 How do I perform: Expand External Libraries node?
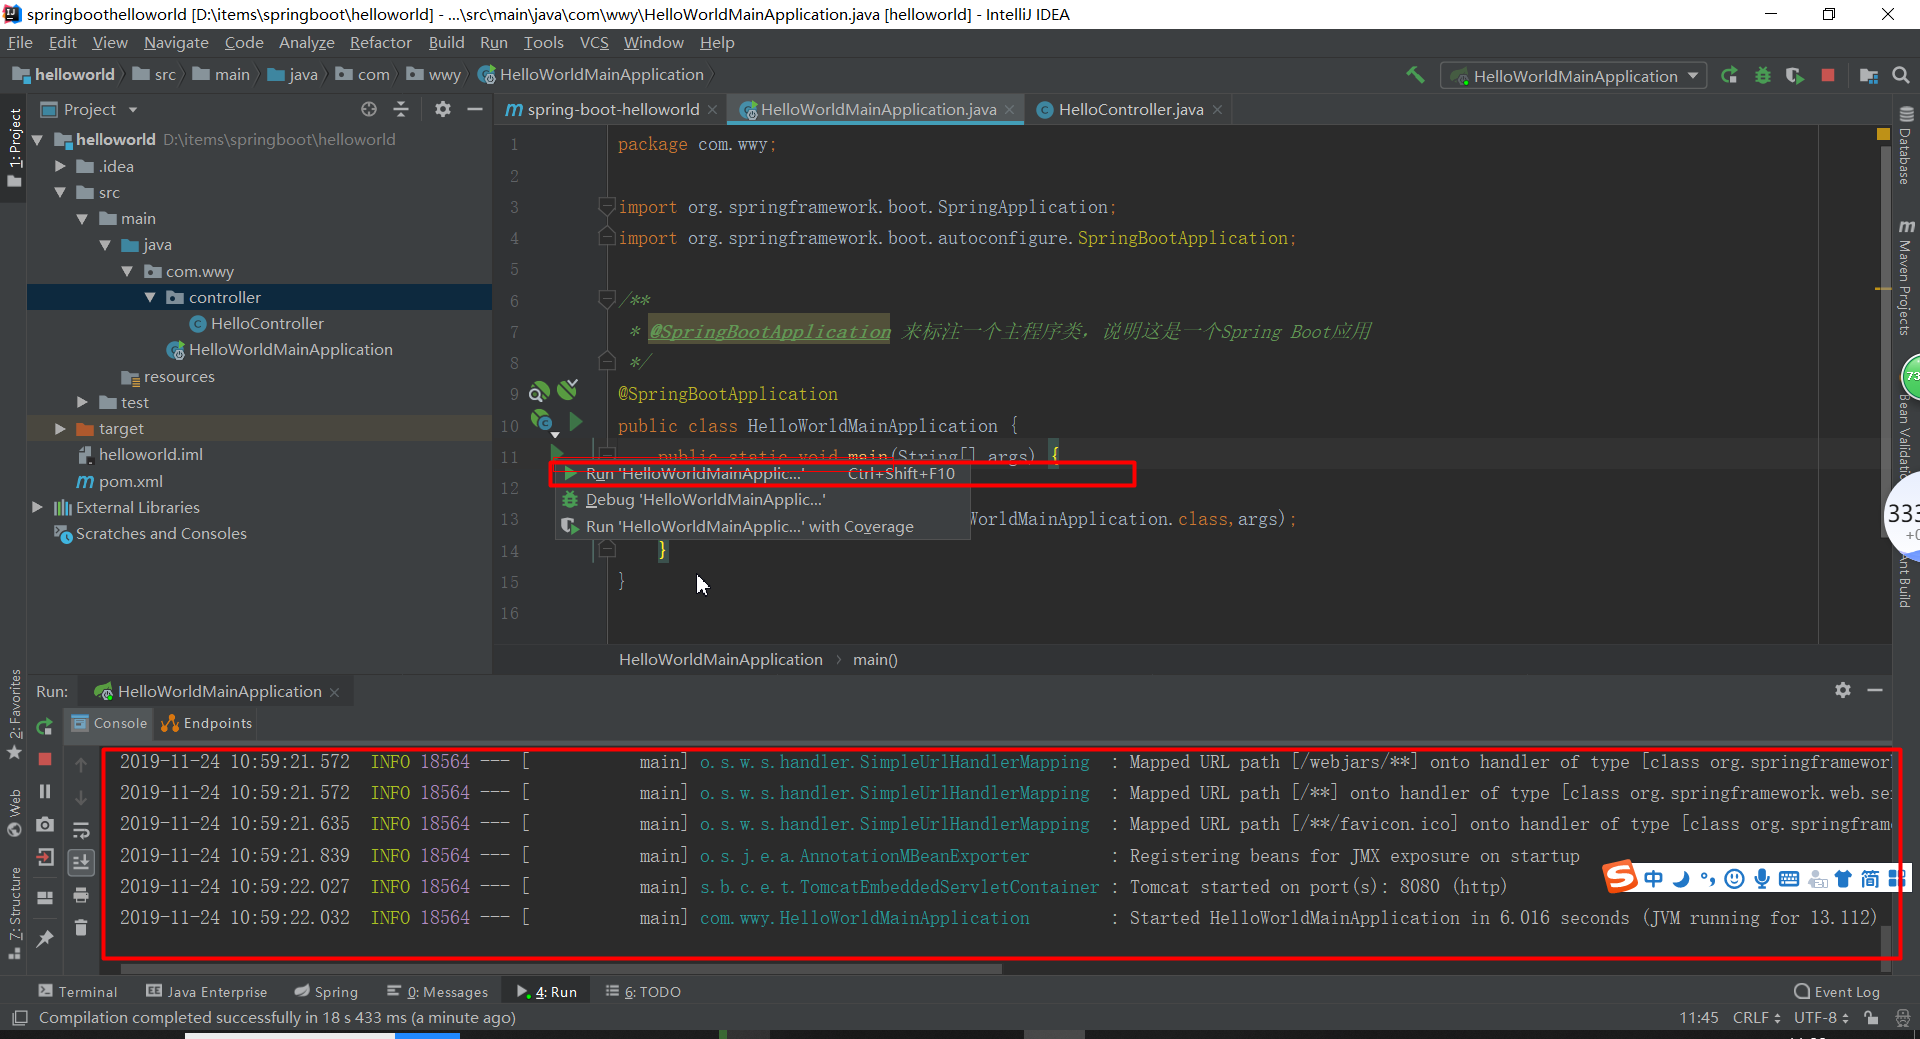(x=37, y=507)
